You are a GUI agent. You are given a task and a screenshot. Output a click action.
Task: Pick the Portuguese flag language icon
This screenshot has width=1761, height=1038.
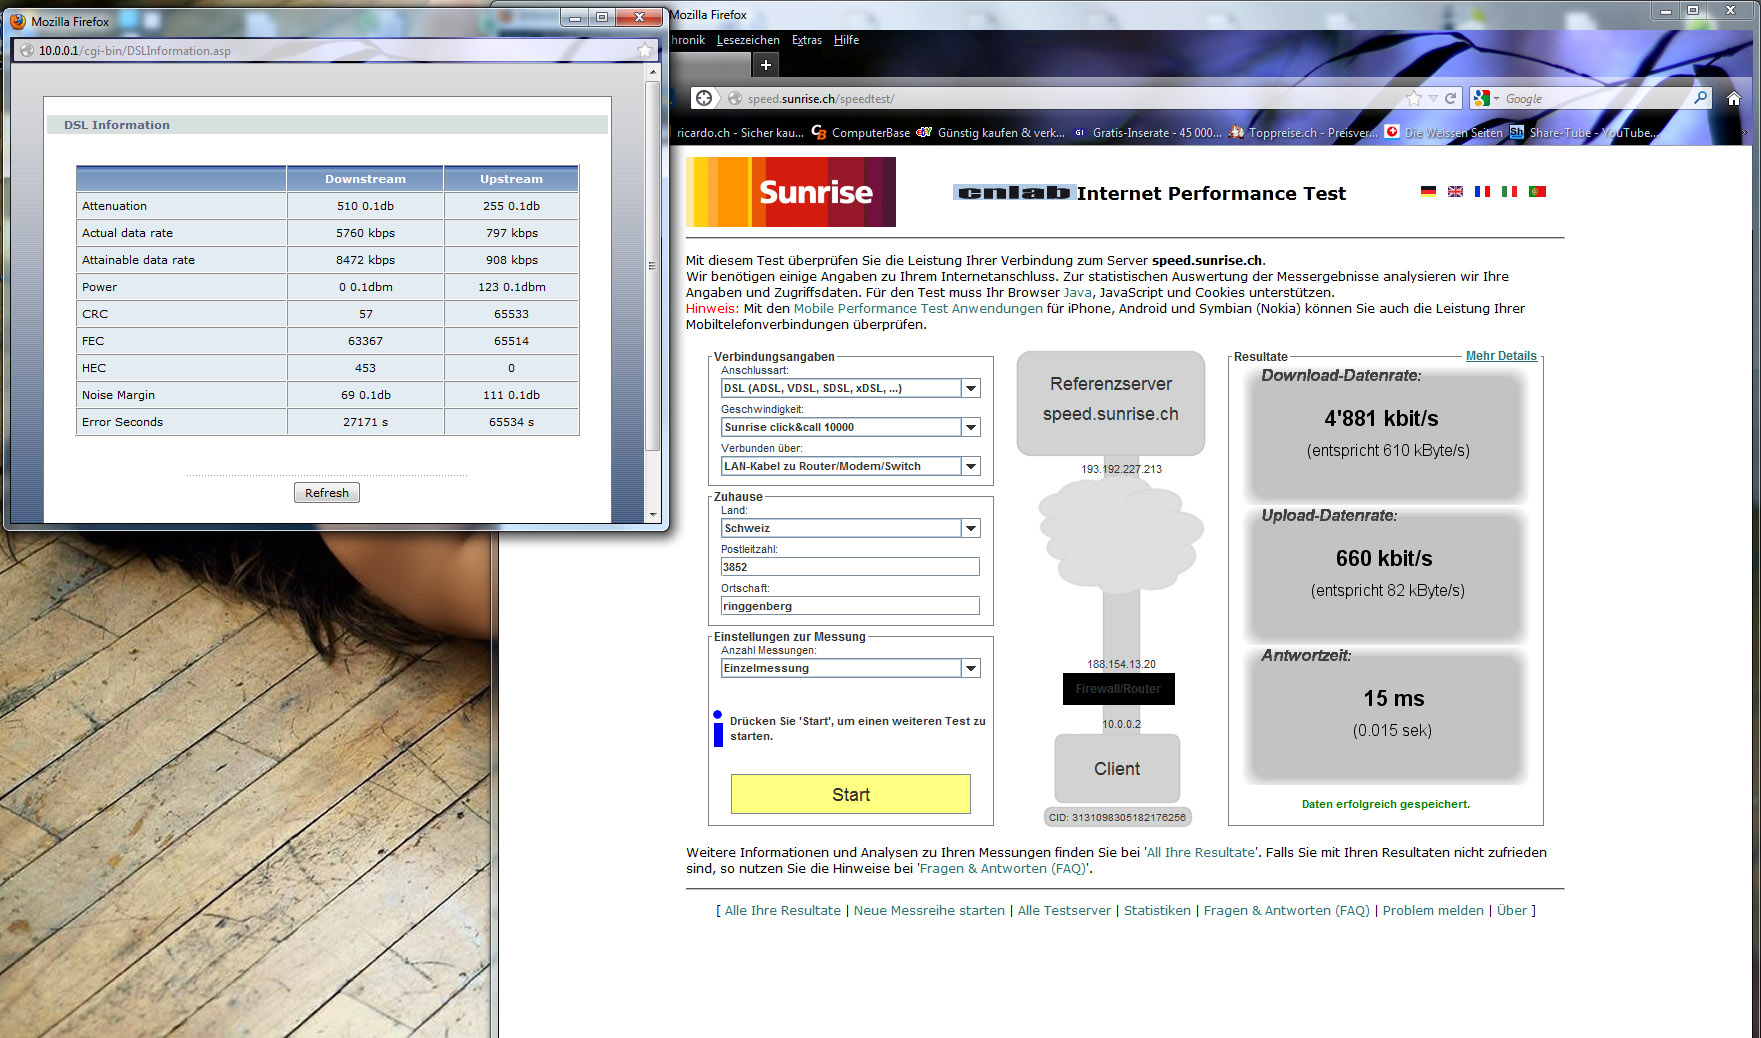click(x=1537, y=192)
